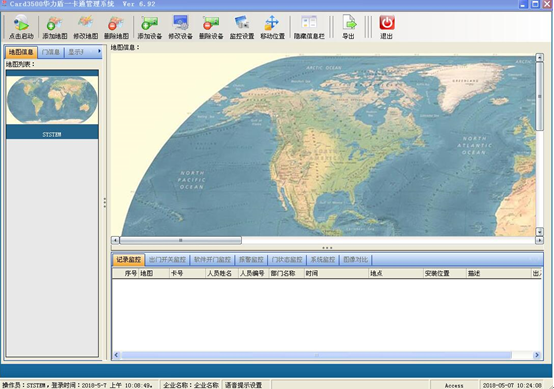Screen dimensions: 554x389
Task: Click the map vertical scrollbar thumb
Action: [539, 96]
